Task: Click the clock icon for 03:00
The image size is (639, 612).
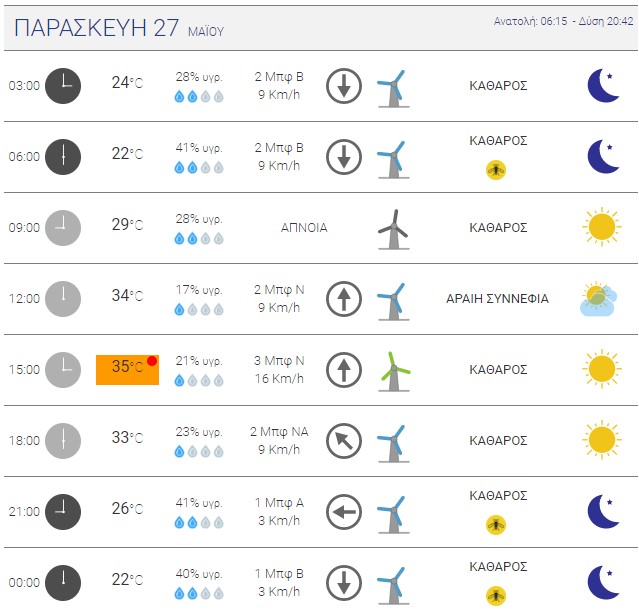Action: (x=63, y=86)
